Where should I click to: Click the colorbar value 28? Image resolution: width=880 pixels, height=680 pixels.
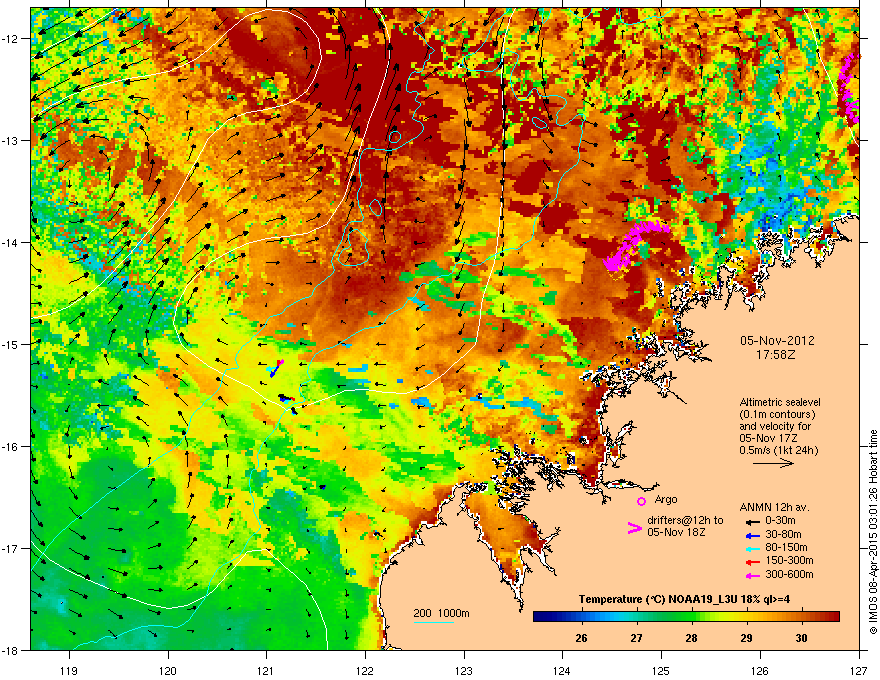pos(691,638)
